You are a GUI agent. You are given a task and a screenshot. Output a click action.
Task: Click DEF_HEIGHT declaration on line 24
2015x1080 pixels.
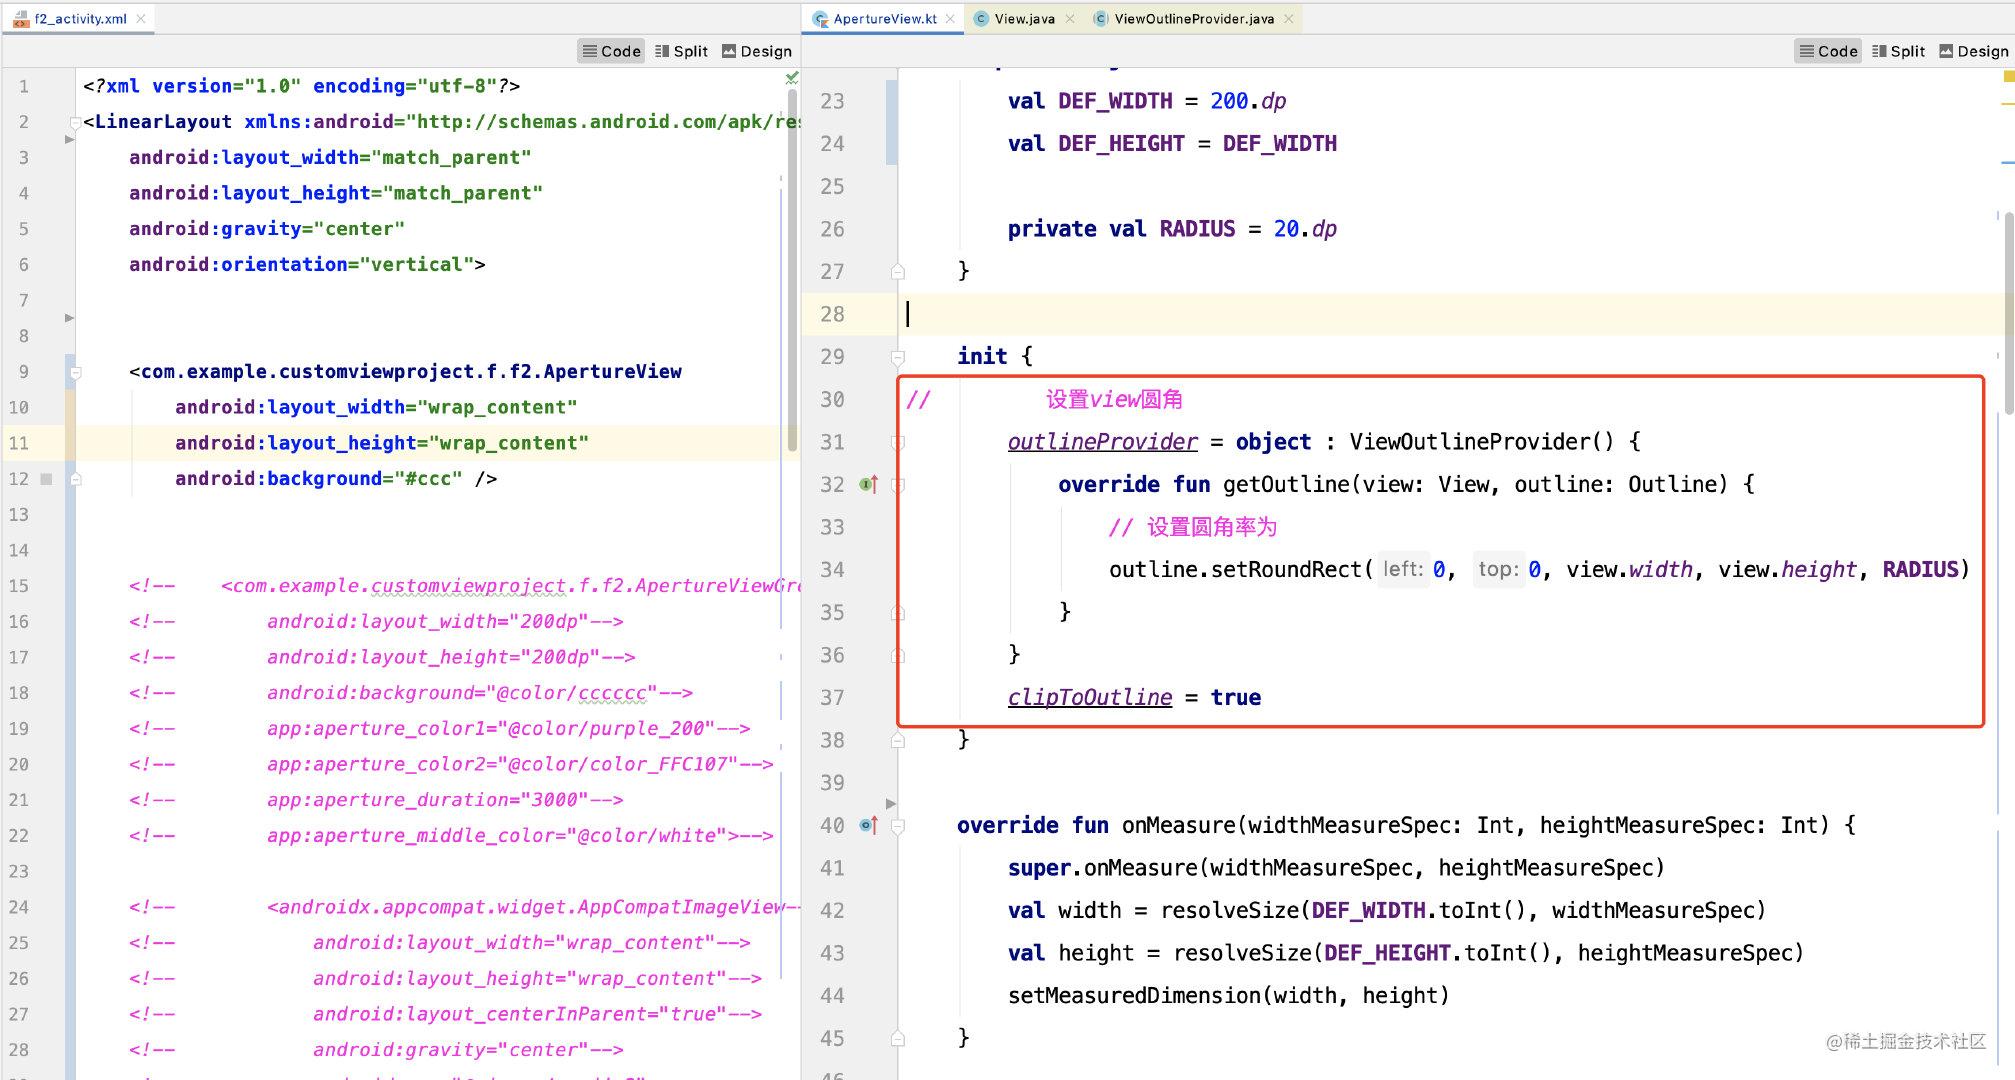(1121, 144)
